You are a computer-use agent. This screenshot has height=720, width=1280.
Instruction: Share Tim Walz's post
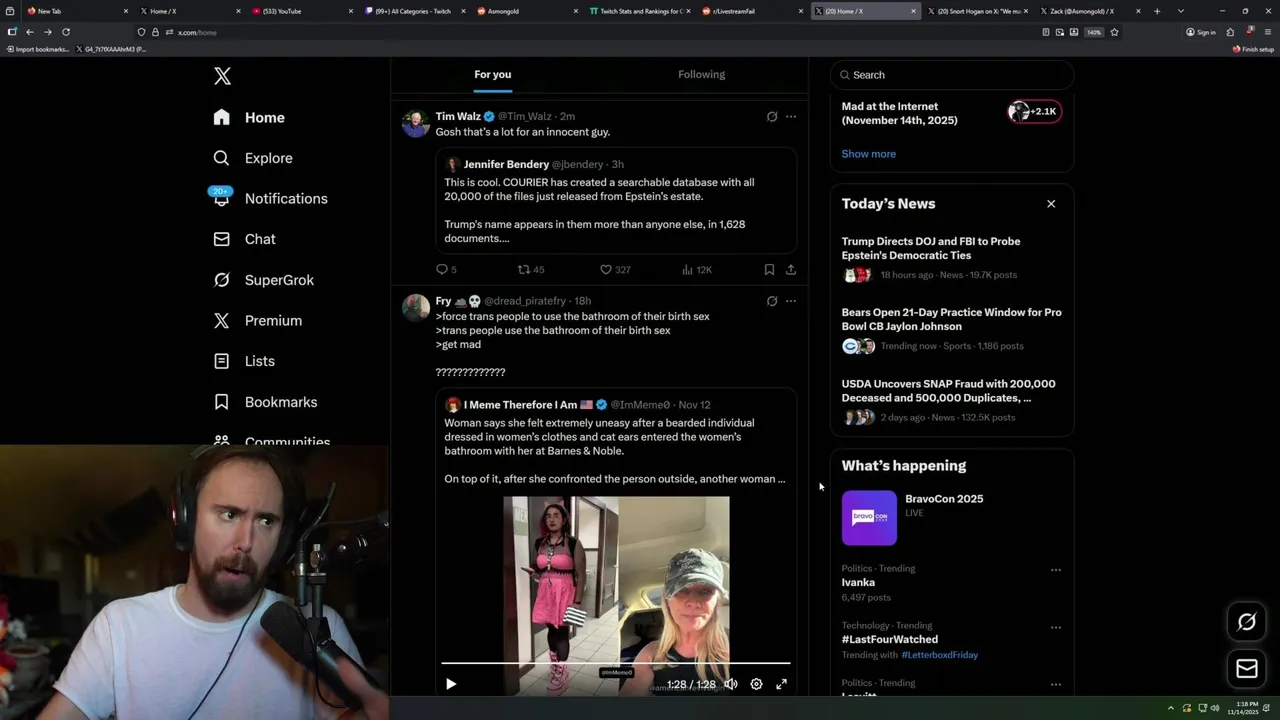tap(791, 269)
